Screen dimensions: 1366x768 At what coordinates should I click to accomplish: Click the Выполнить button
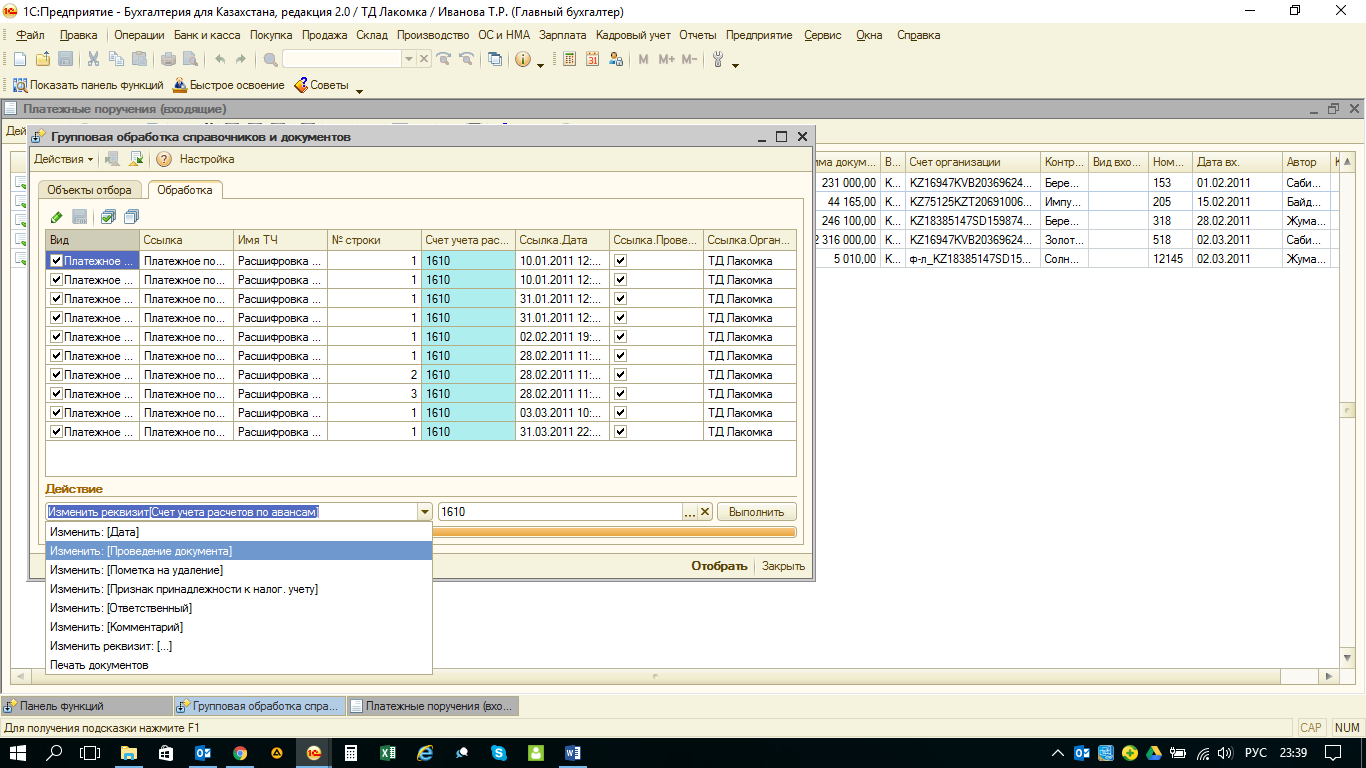point(756,512)
